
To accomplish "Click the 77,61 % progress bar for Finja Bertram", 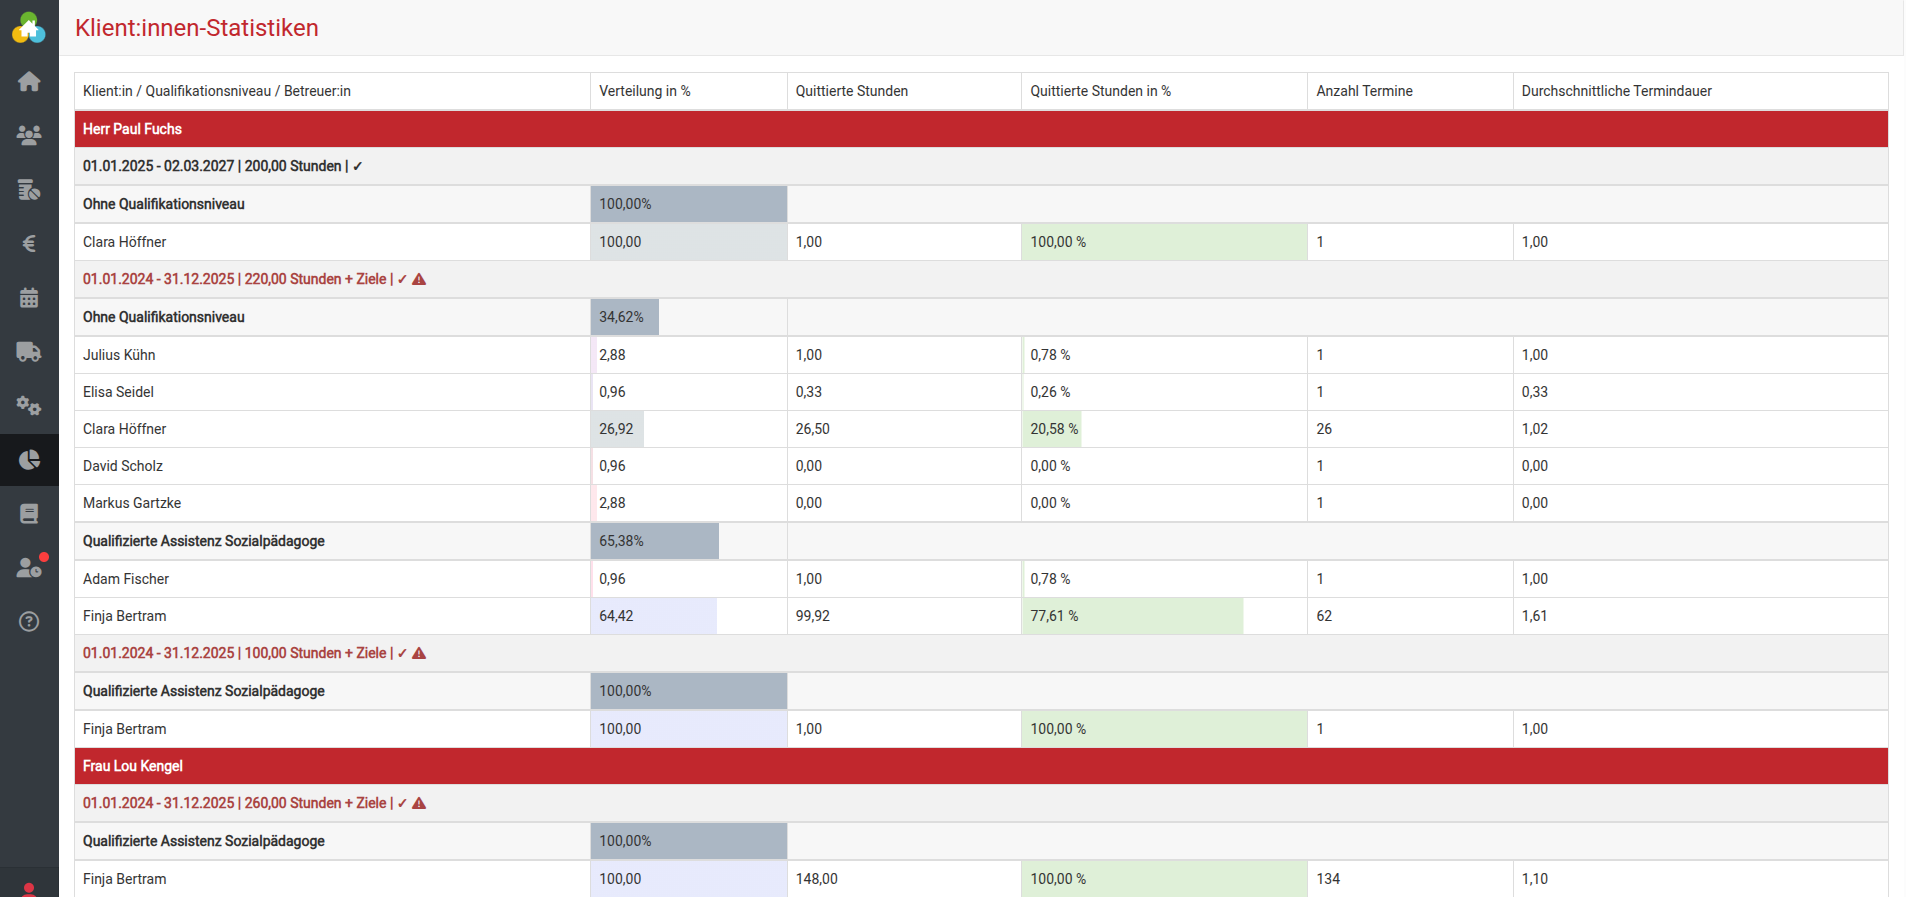I will tap(1132, 616).
